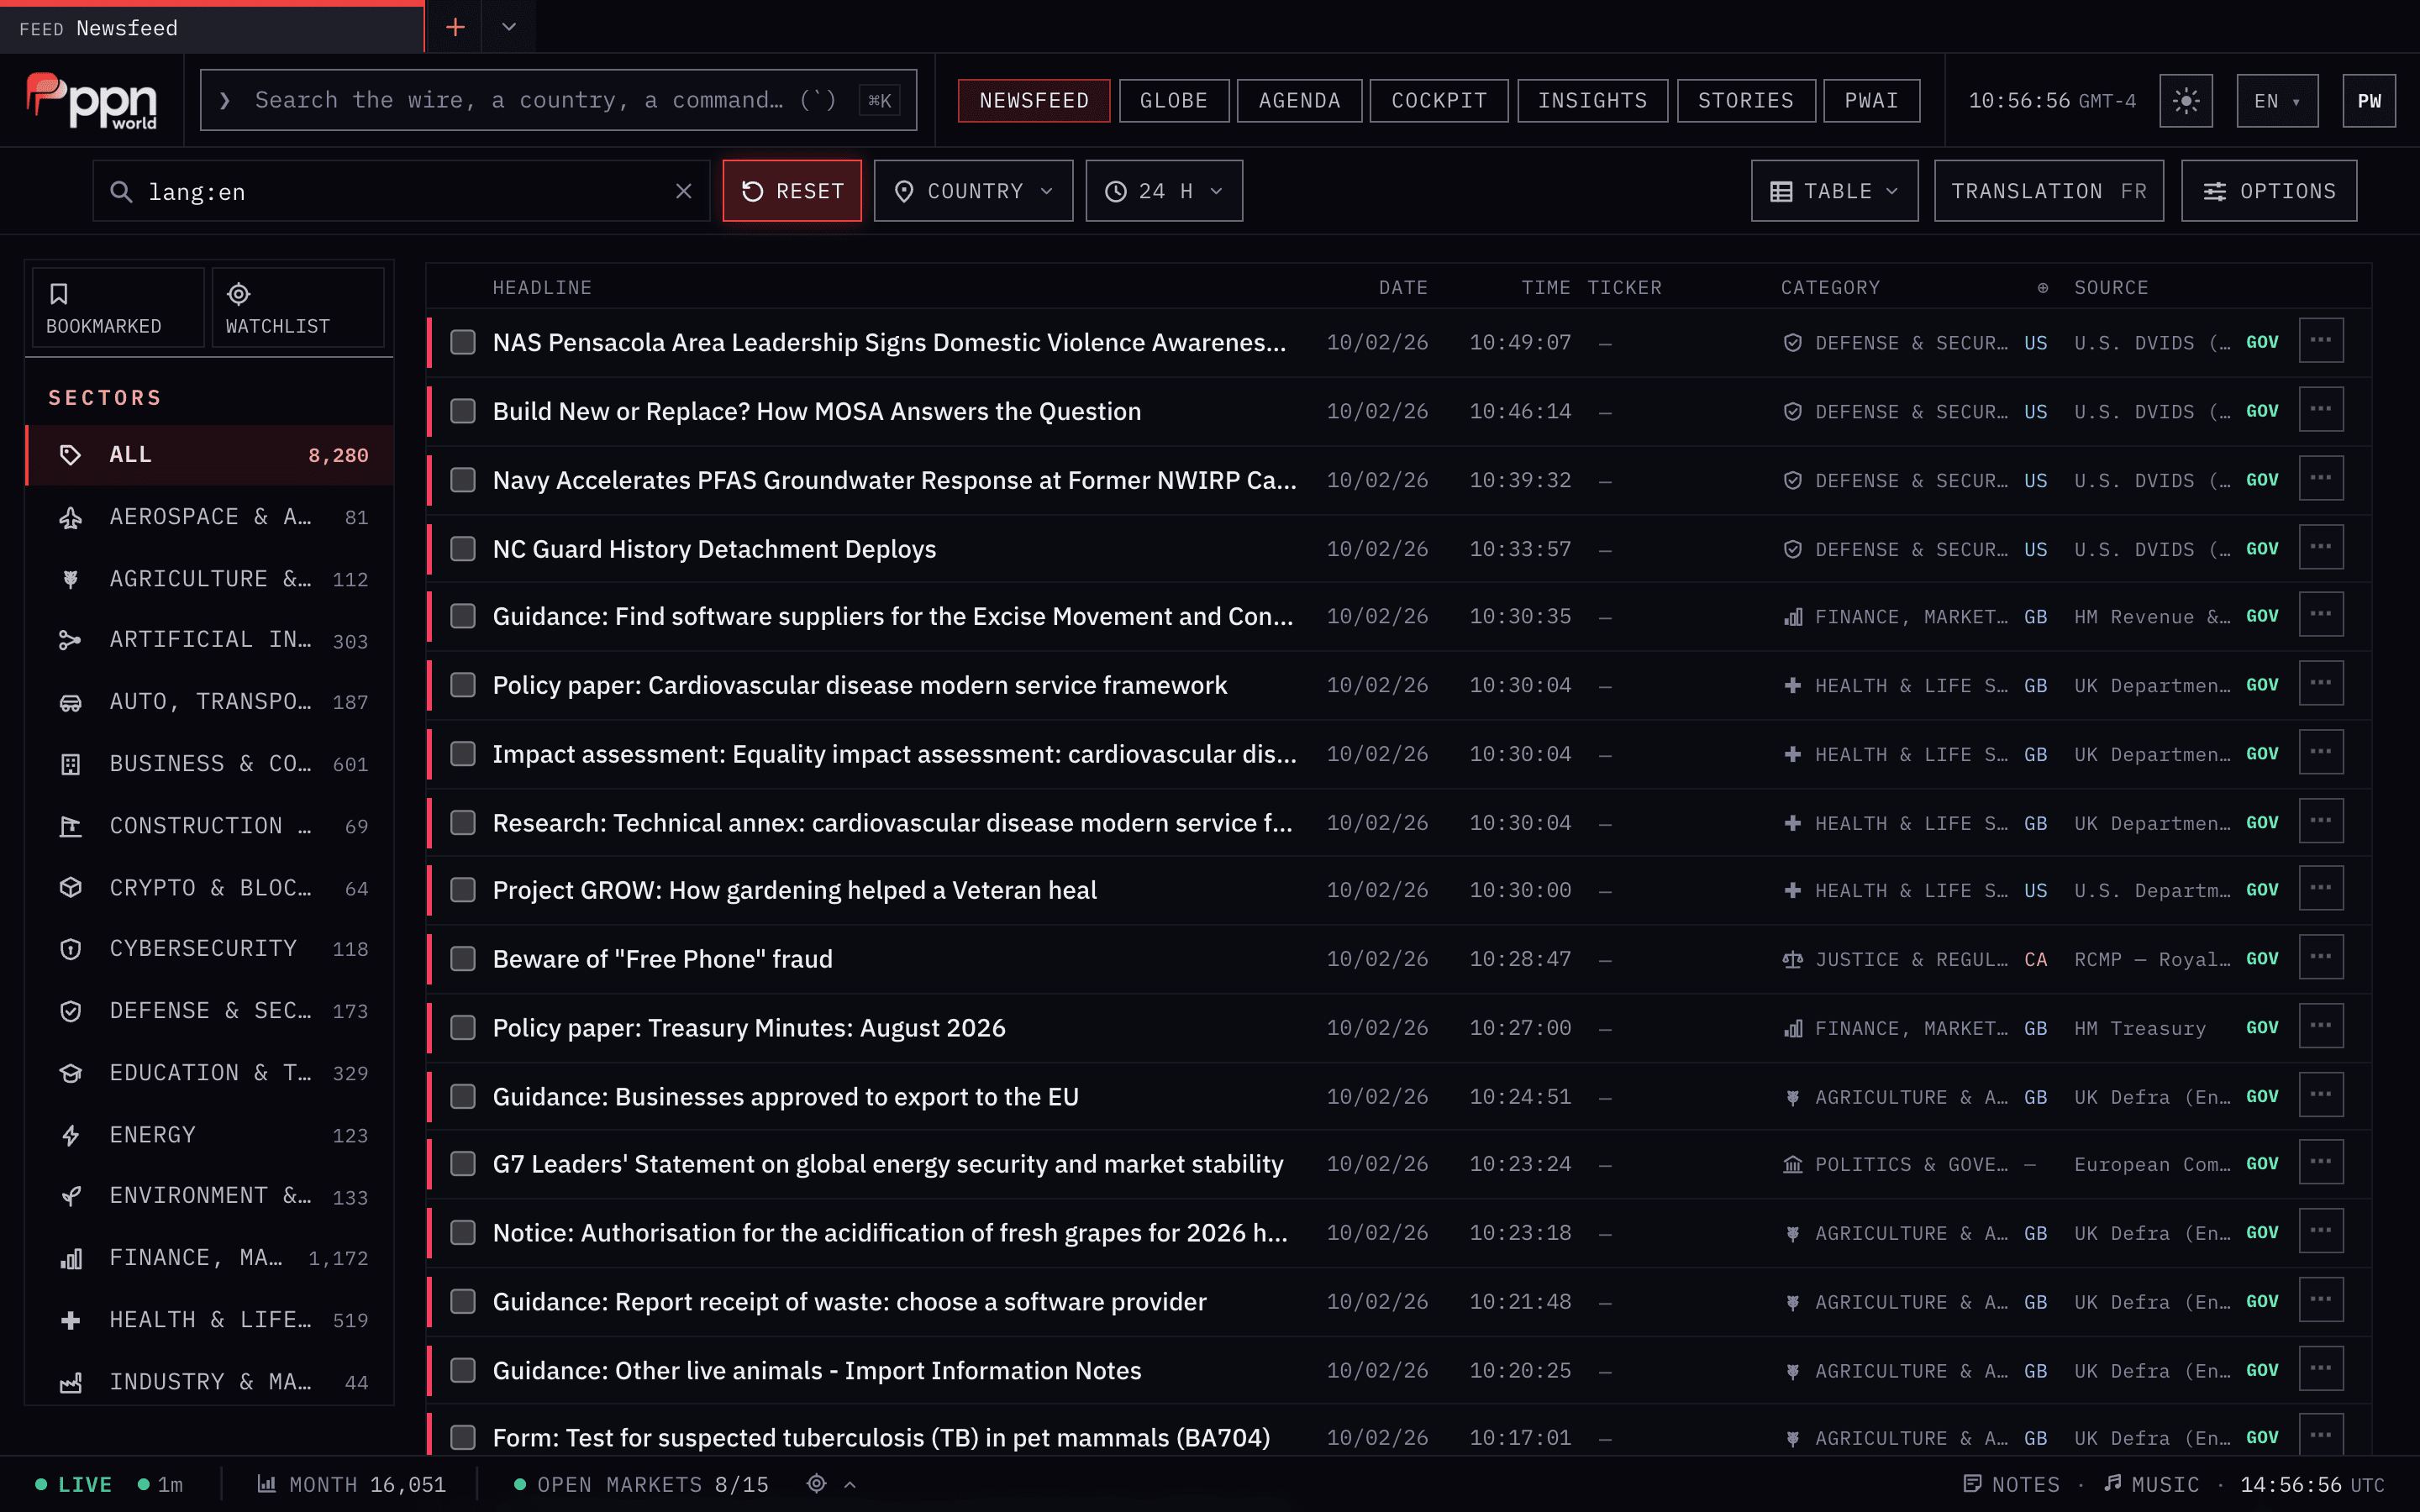Switch to the Cockpit view
The height and width of the screenshot is (1512, 2420).
coord(1439,101)
